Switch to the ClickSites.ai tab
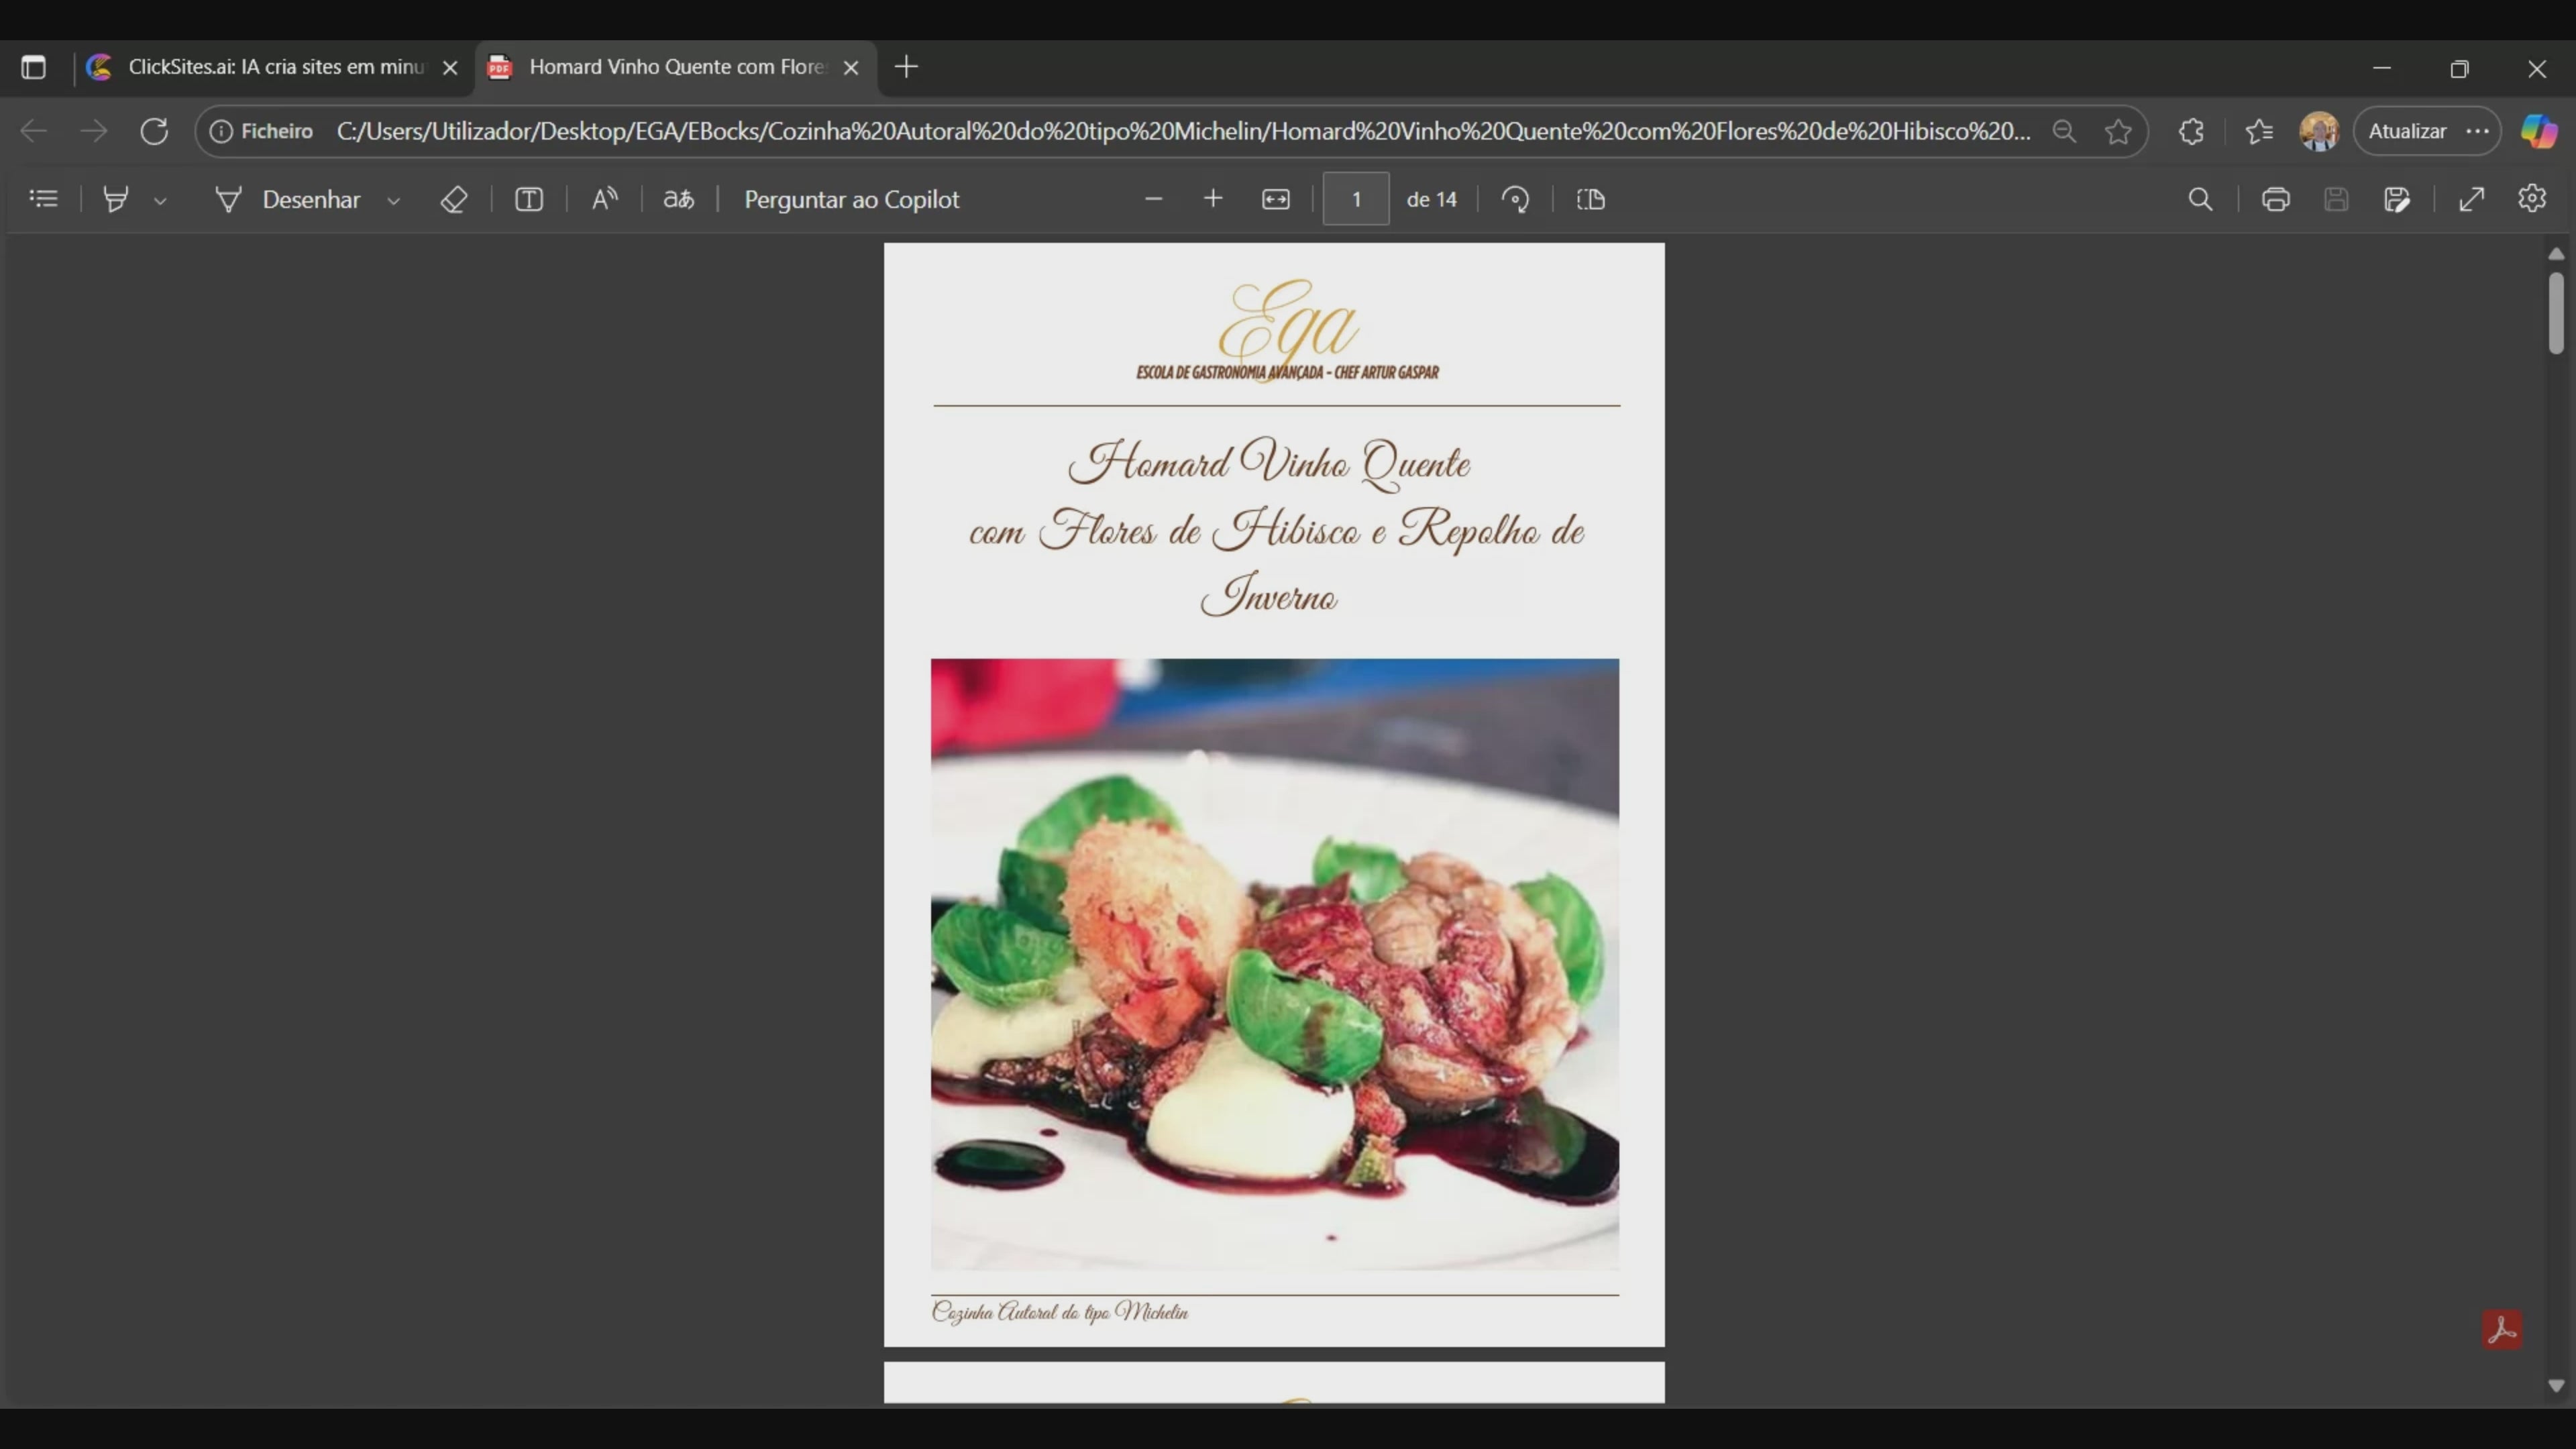Image resolution: width=2576 pixels, height=1449 pixels. 270,67
